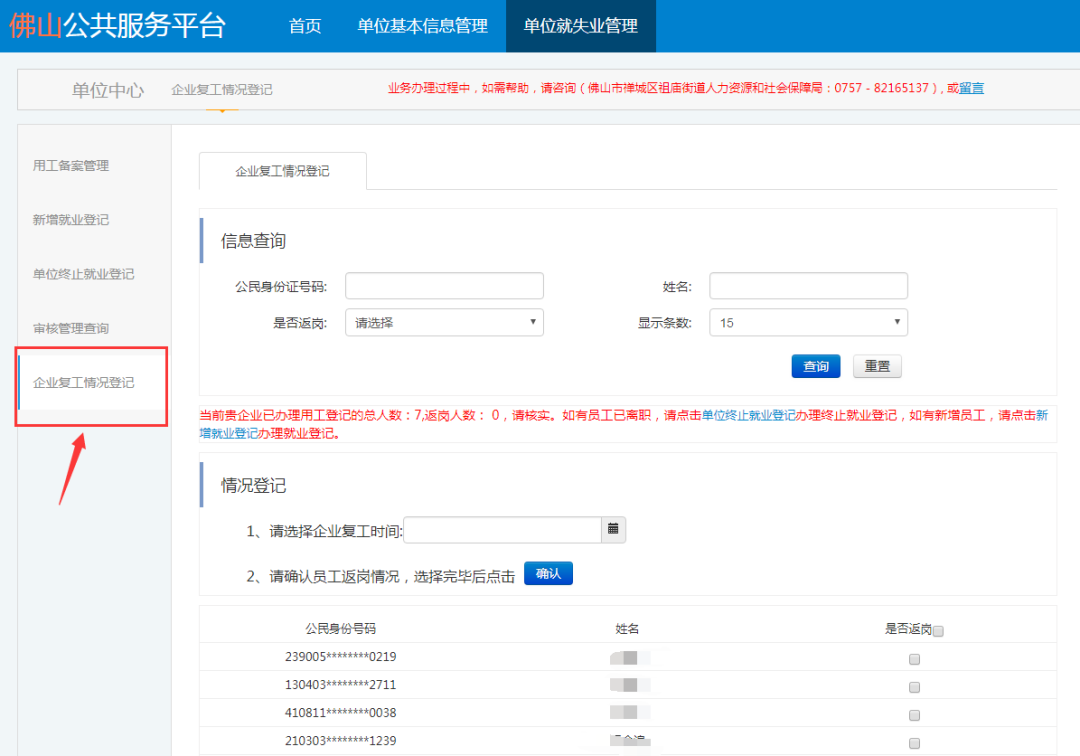1080x756 pixels.
Task: Open 单位基本信息管理 top menu
Action: [x=422, y=26]
